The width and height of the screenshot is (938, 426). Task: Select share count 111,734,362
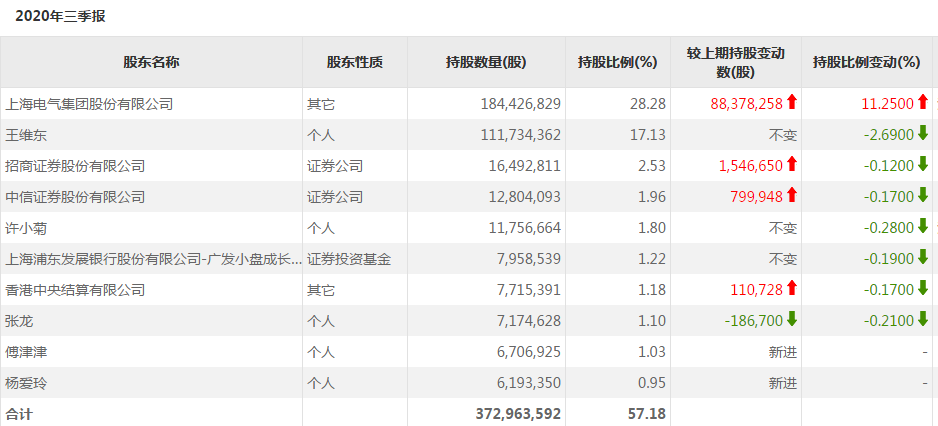[x=520, y=135]
